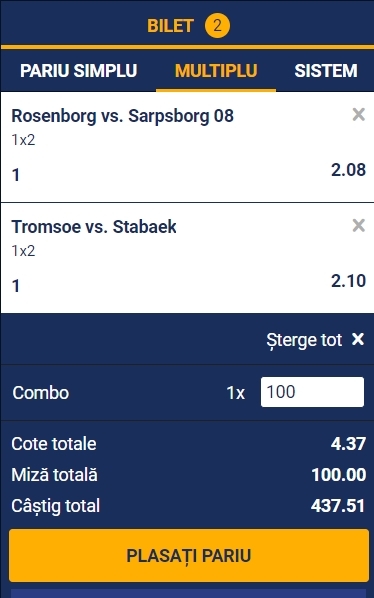Click the Câștig total 437.51 amount
This screenshot has width=374, height=598.
click(x=338, y=506)
